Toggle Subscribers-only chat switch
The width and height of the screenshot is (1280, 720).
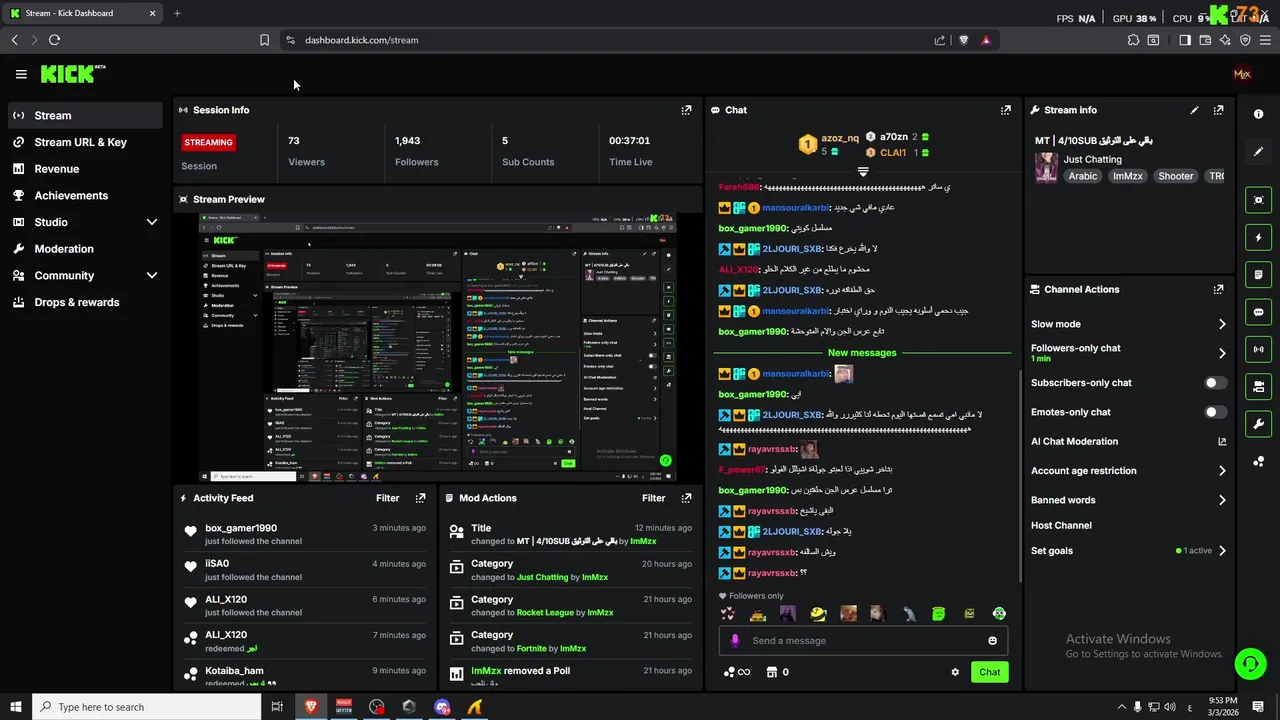[1215, 383]
